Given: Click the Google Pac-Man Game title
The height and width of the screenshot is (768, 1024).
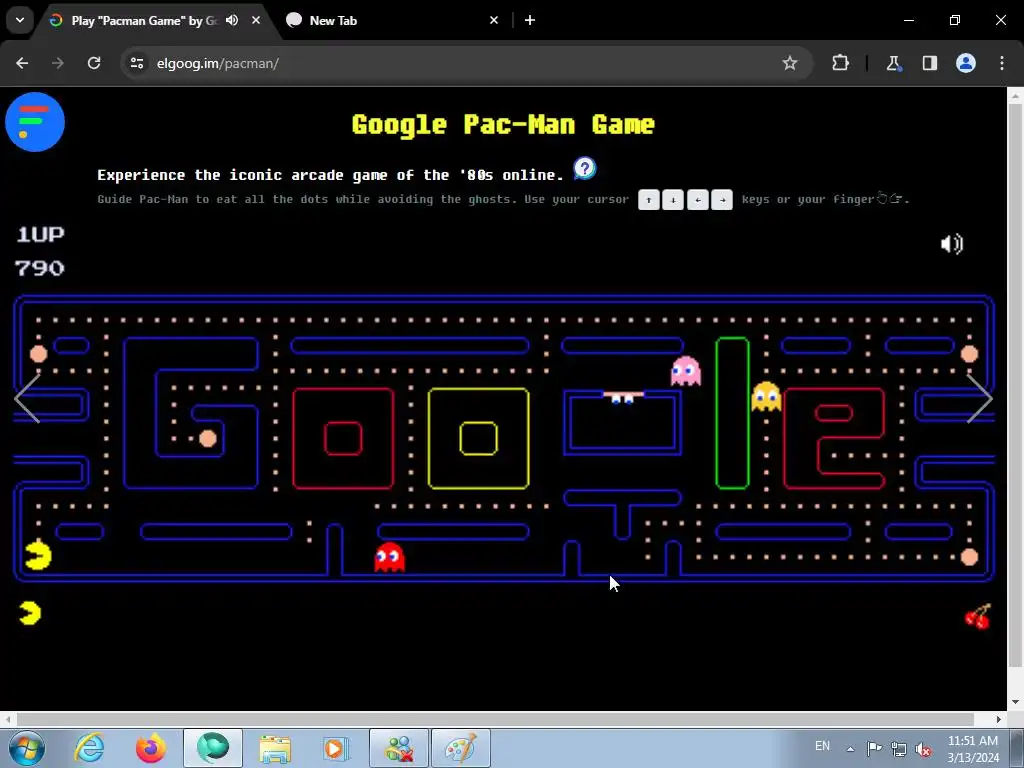Looking at the screenshot, I should tap(503, 124).
